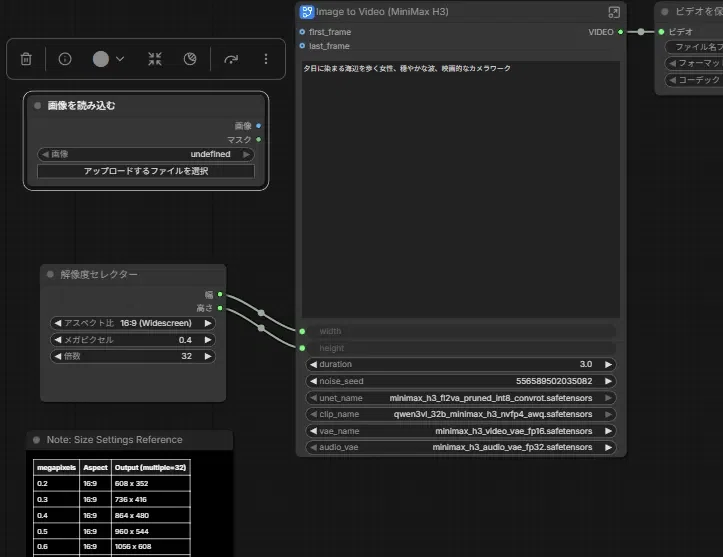Select previous image with left arrow
Image resolution: width=723 pixels, height=557 pixels.
click(x=45, y=154)
